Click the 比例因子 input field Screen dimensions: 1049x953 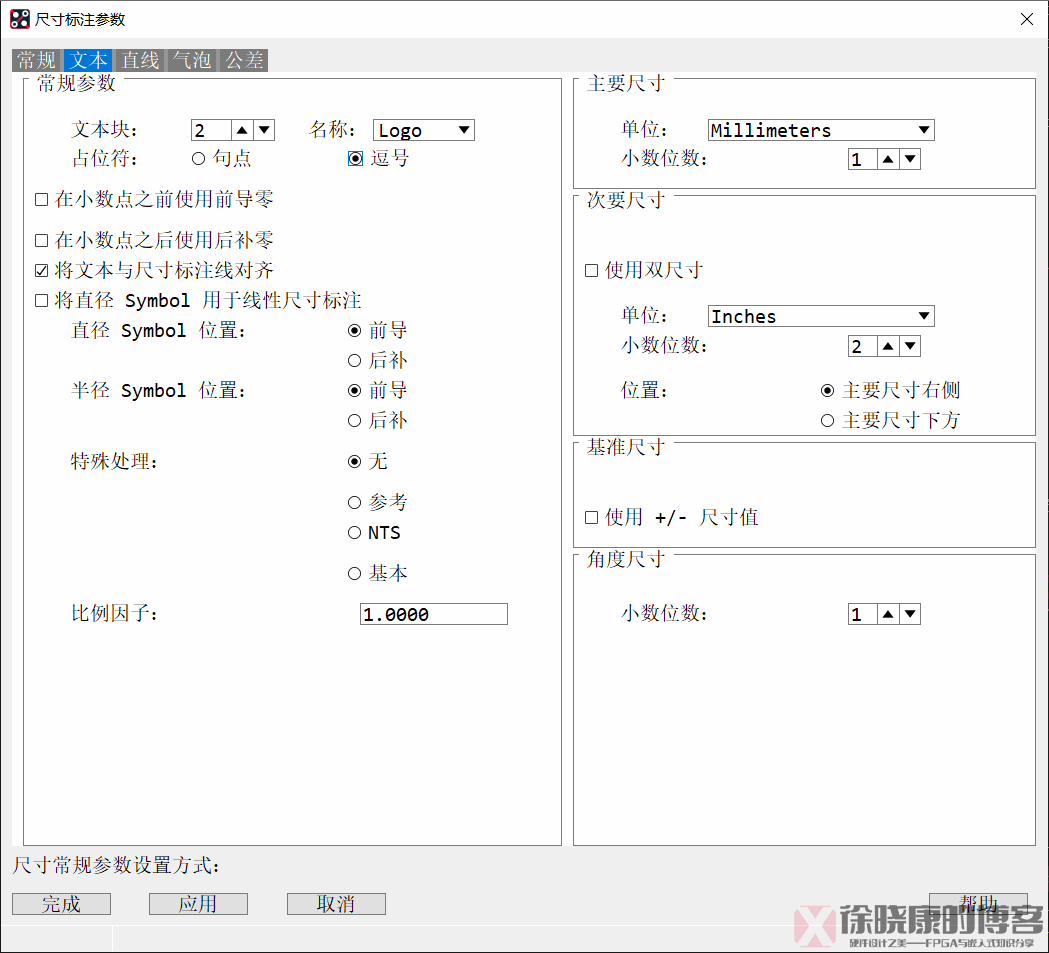coord(433,614)
